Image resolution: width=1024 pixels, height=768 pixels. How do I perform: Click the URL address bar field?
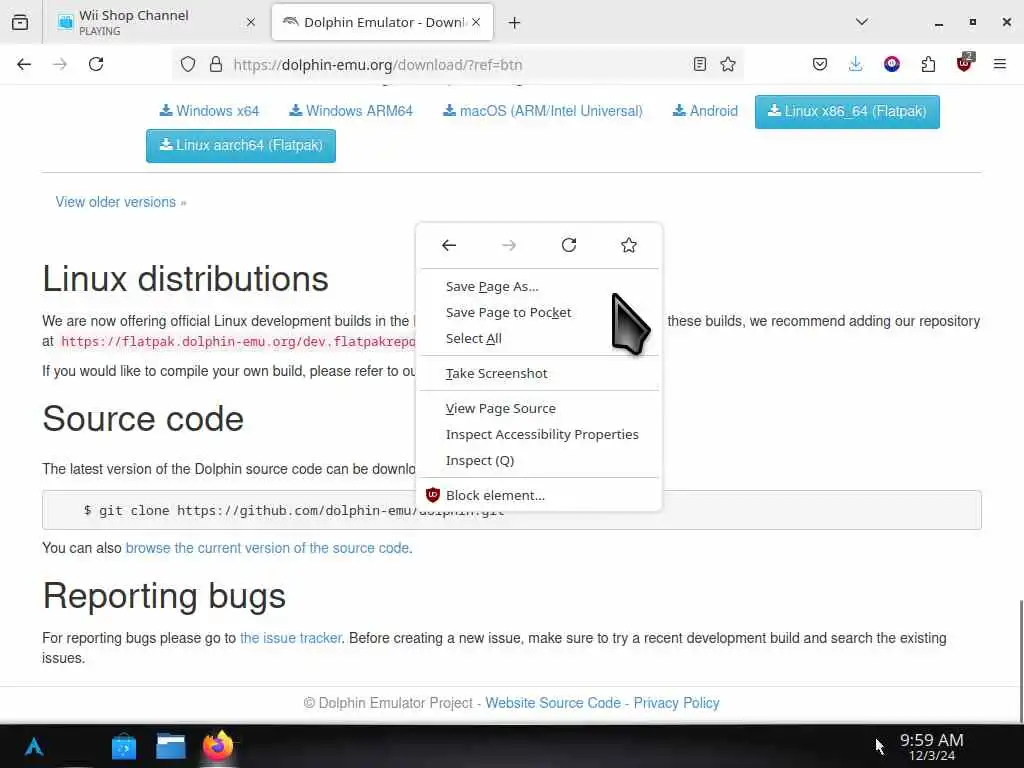[x=457, y=65]
